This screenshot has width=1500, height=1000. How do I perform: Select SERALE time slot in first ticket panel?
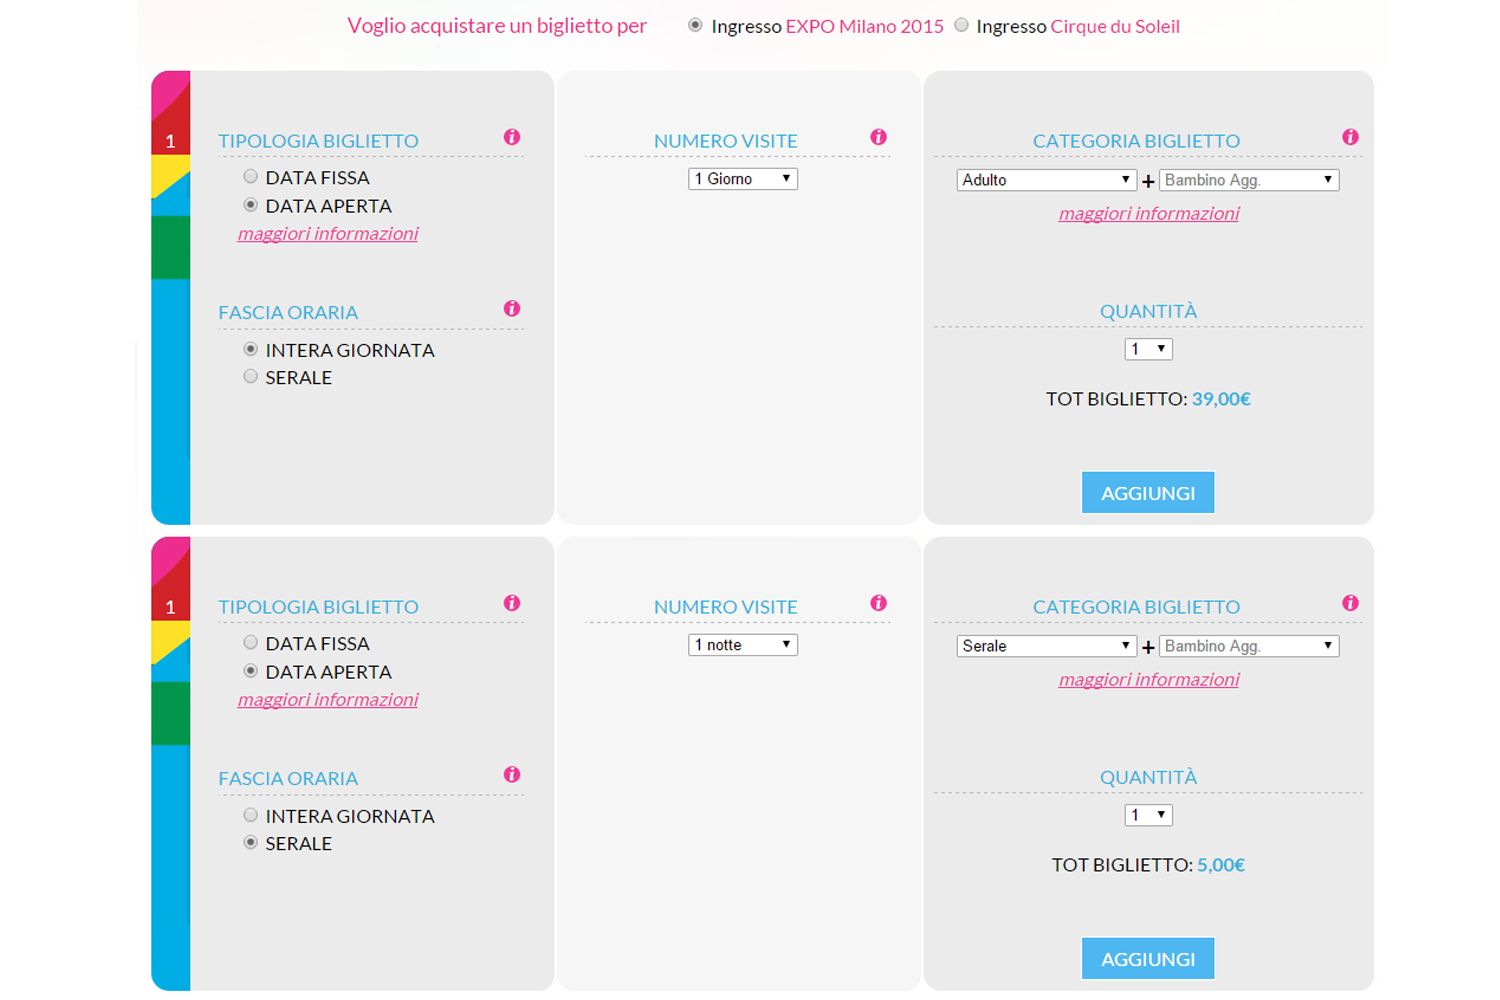click(251, 377)
